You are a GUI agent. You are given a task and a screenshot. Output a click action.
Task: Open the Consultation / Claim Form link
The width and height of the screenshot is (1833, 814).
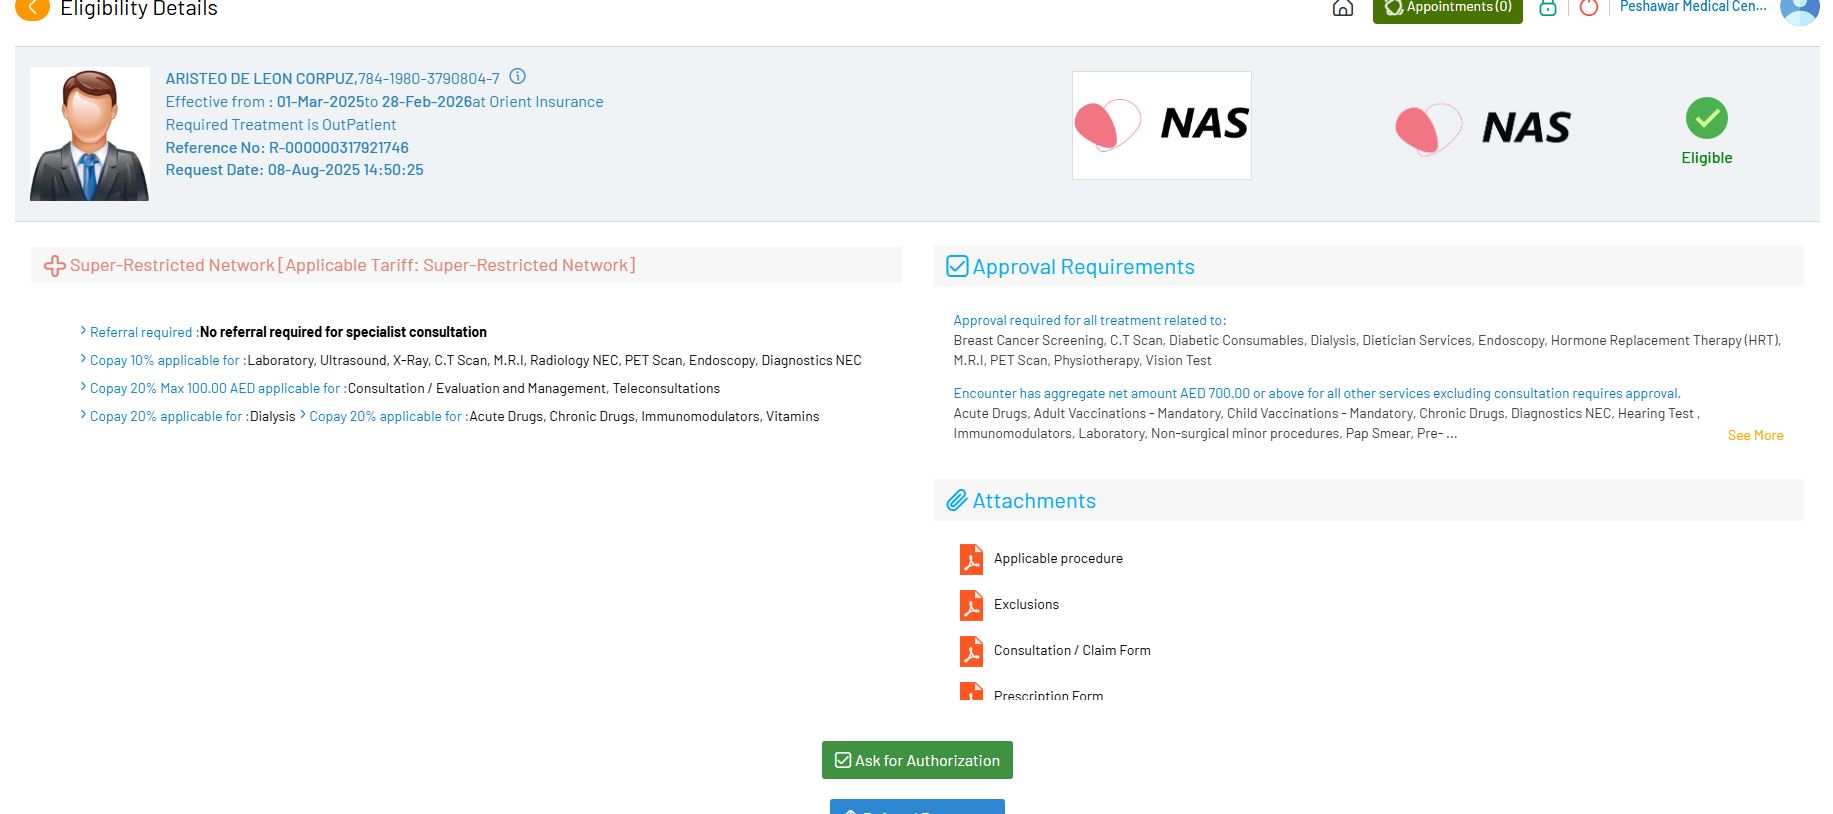coord(1072,650)
